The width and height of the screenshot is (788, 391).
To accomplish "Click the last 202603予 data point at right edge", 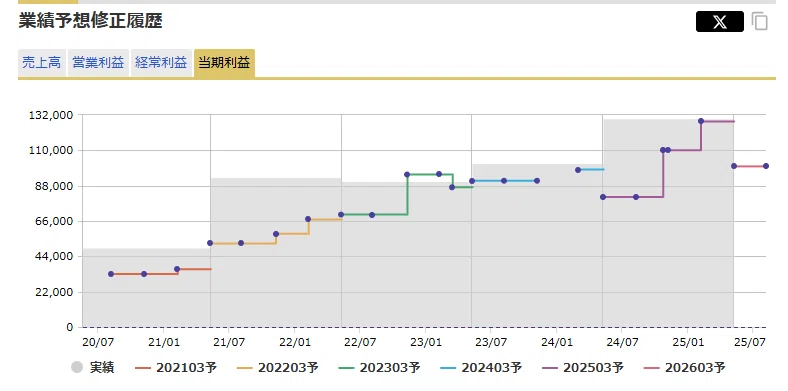I will tap(766, 166).
